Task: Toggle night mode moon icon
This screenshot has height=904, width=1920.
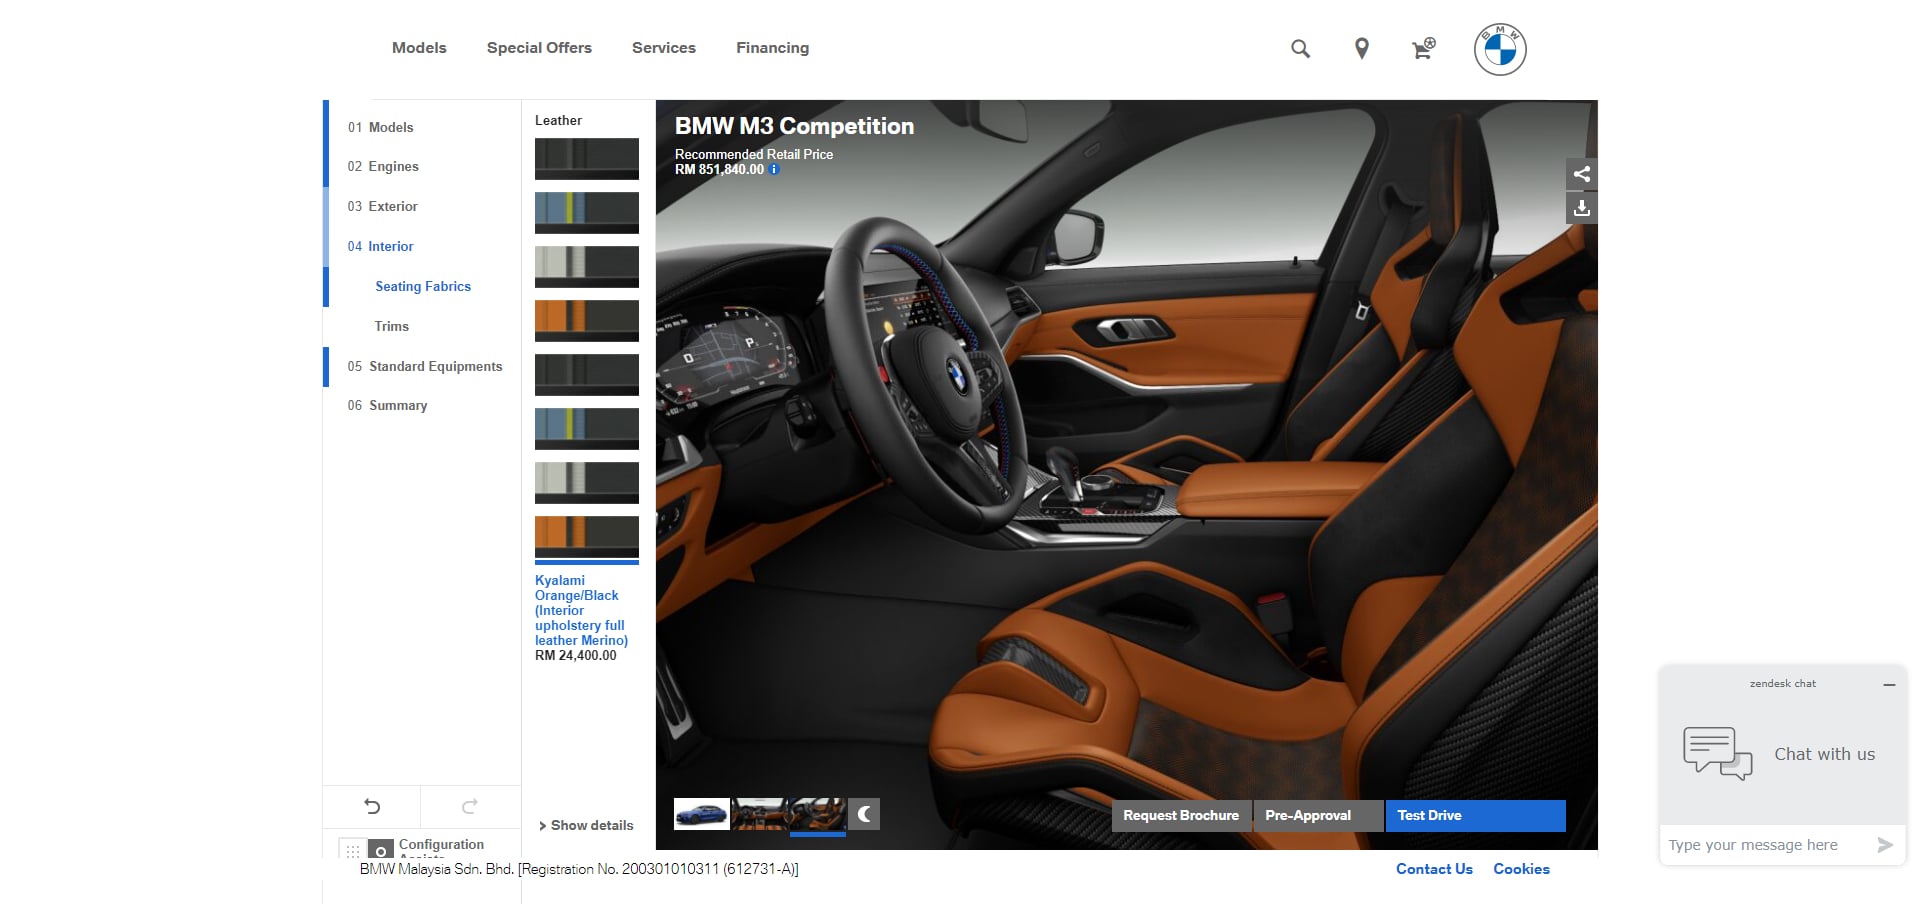Action: pyautogui.click(x=864, y=814)
